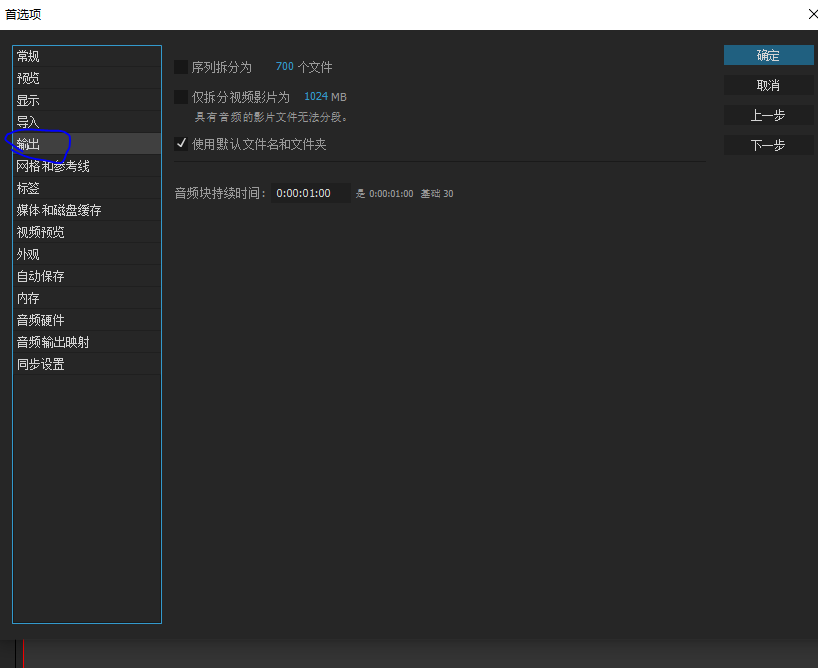Open the 常规 preferences category

coord(87,56)
